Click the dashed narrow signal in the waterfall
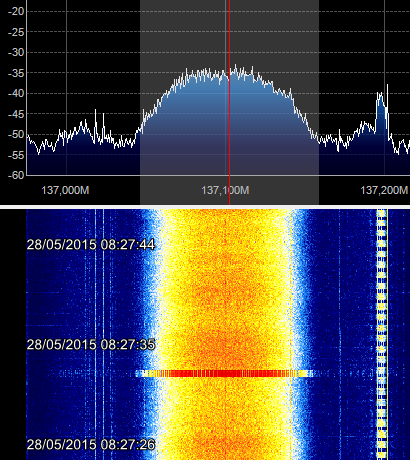410x460 pixels. click(381, 334)
